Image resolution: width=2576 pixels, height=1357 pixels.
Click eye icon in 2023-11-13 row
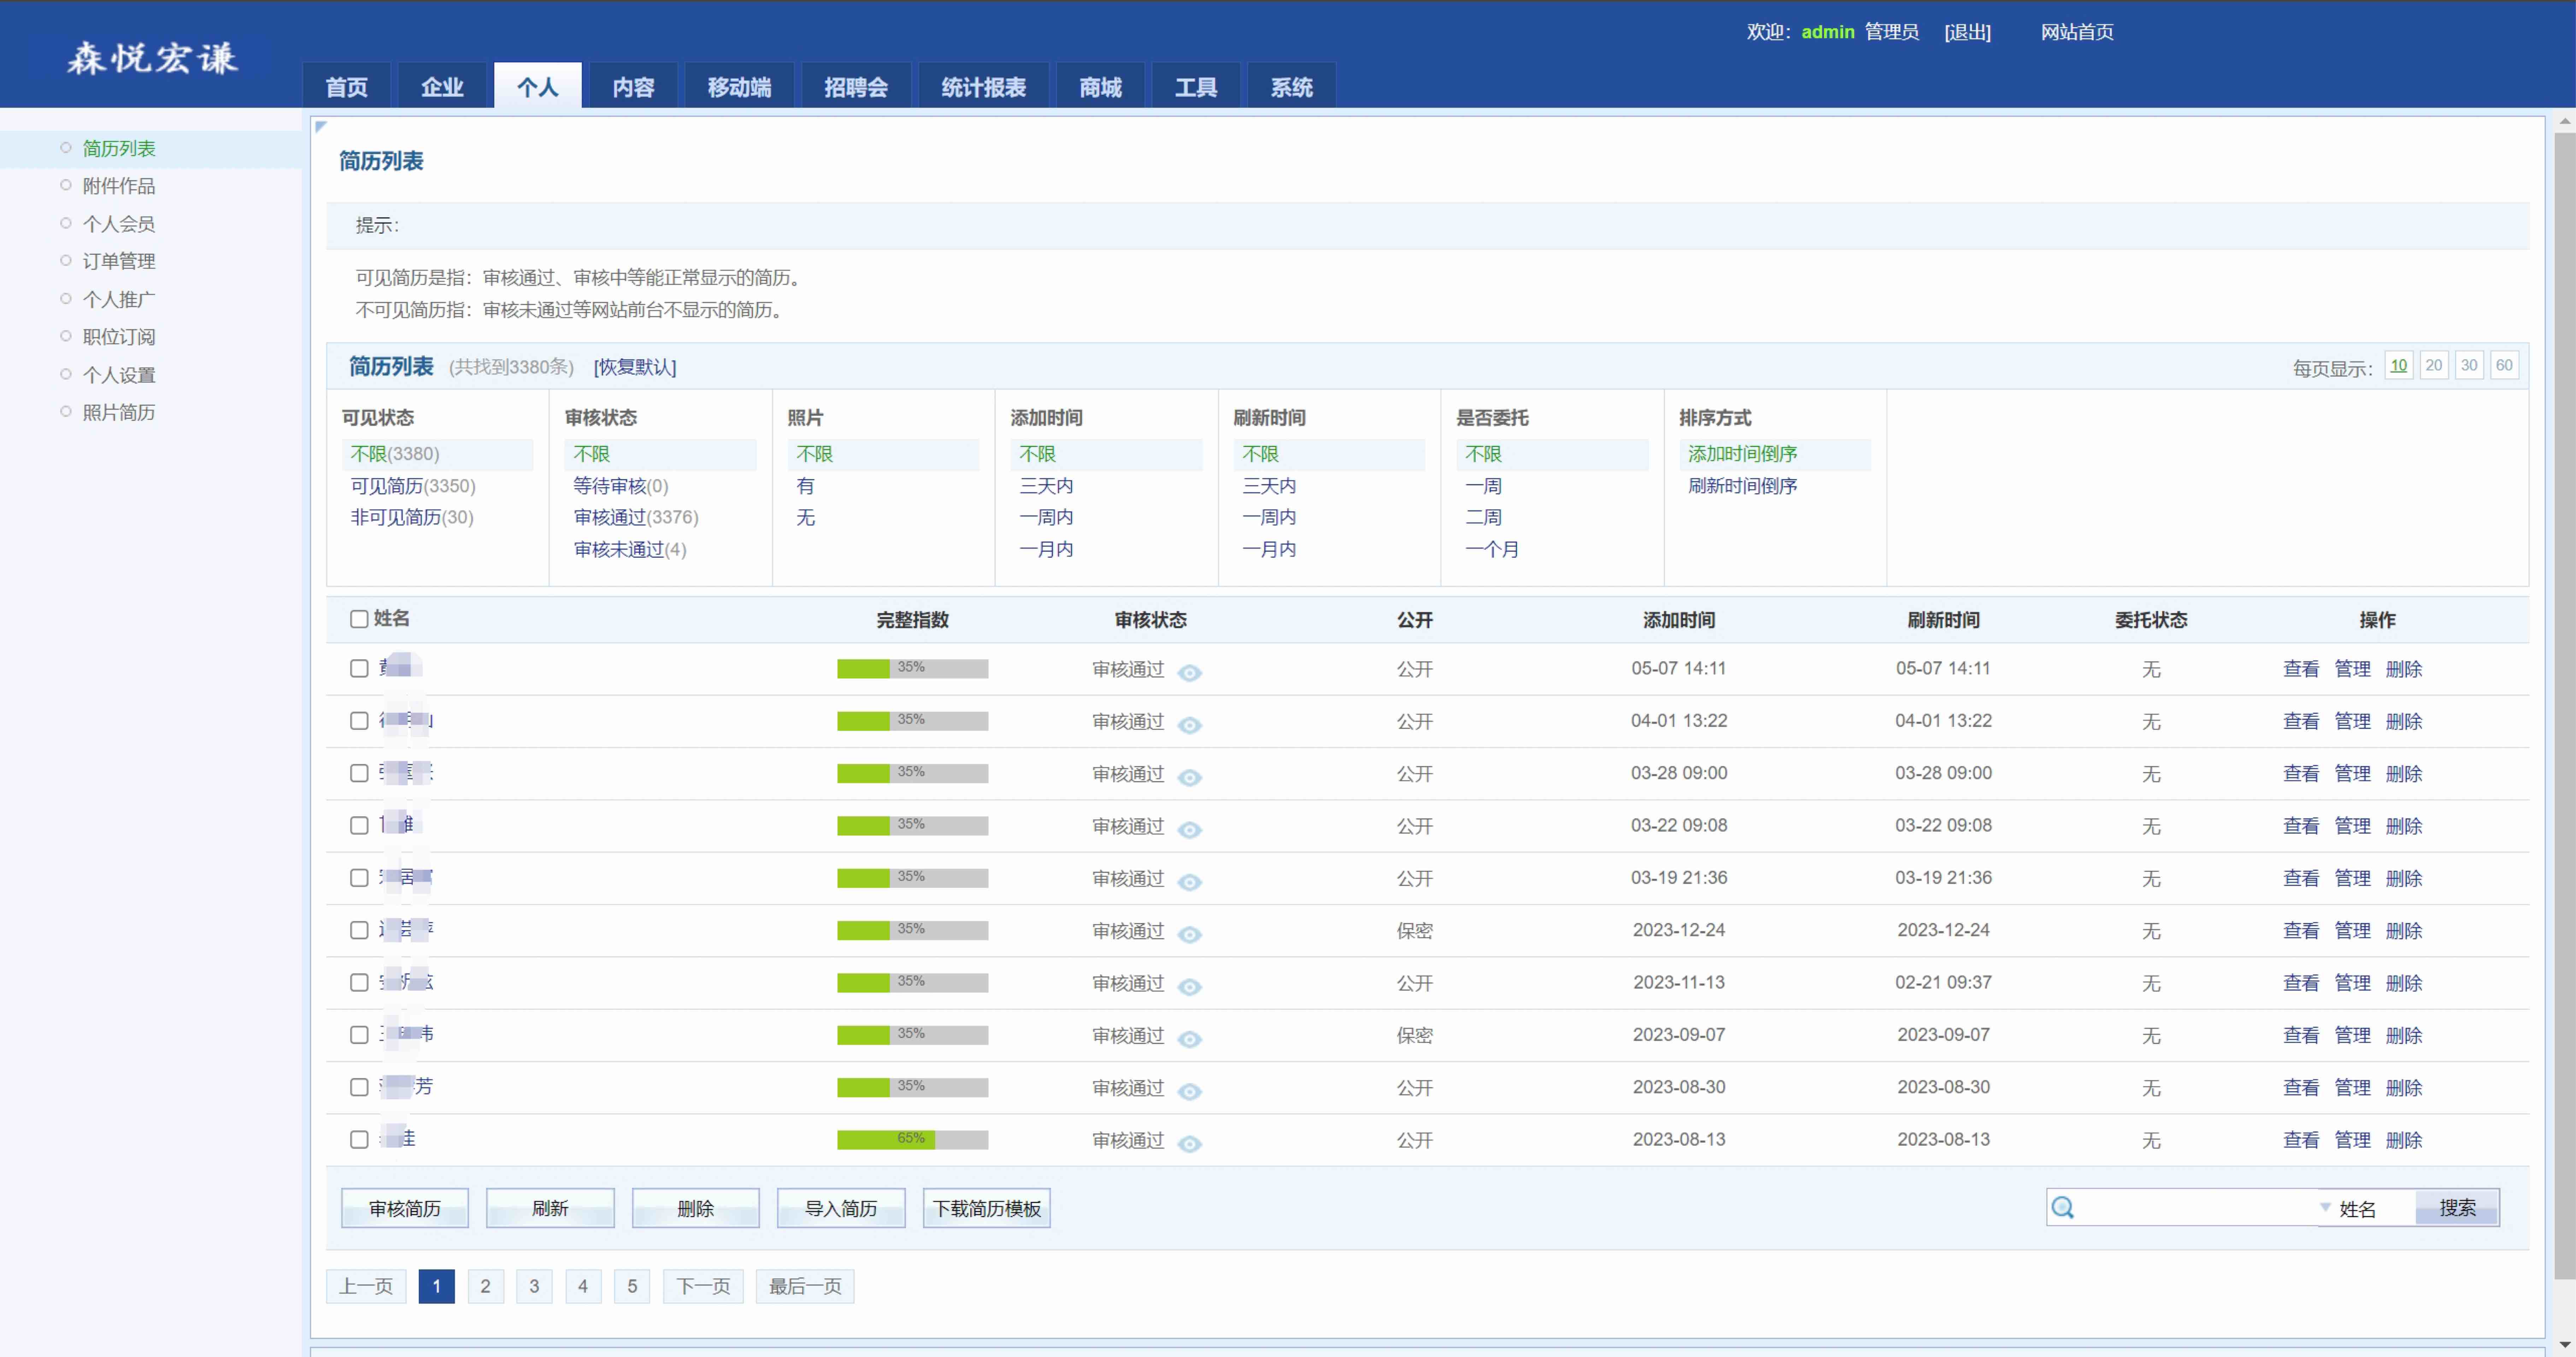[x=1189, y=987]
